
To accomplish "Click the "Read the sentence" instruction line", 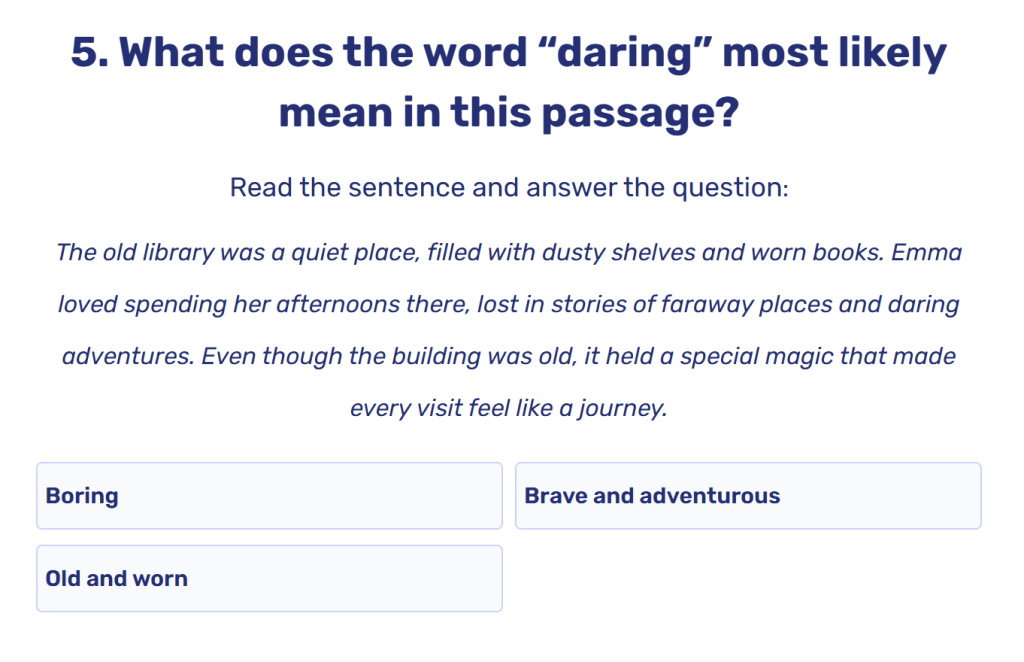I will click(x=509, y=187).
